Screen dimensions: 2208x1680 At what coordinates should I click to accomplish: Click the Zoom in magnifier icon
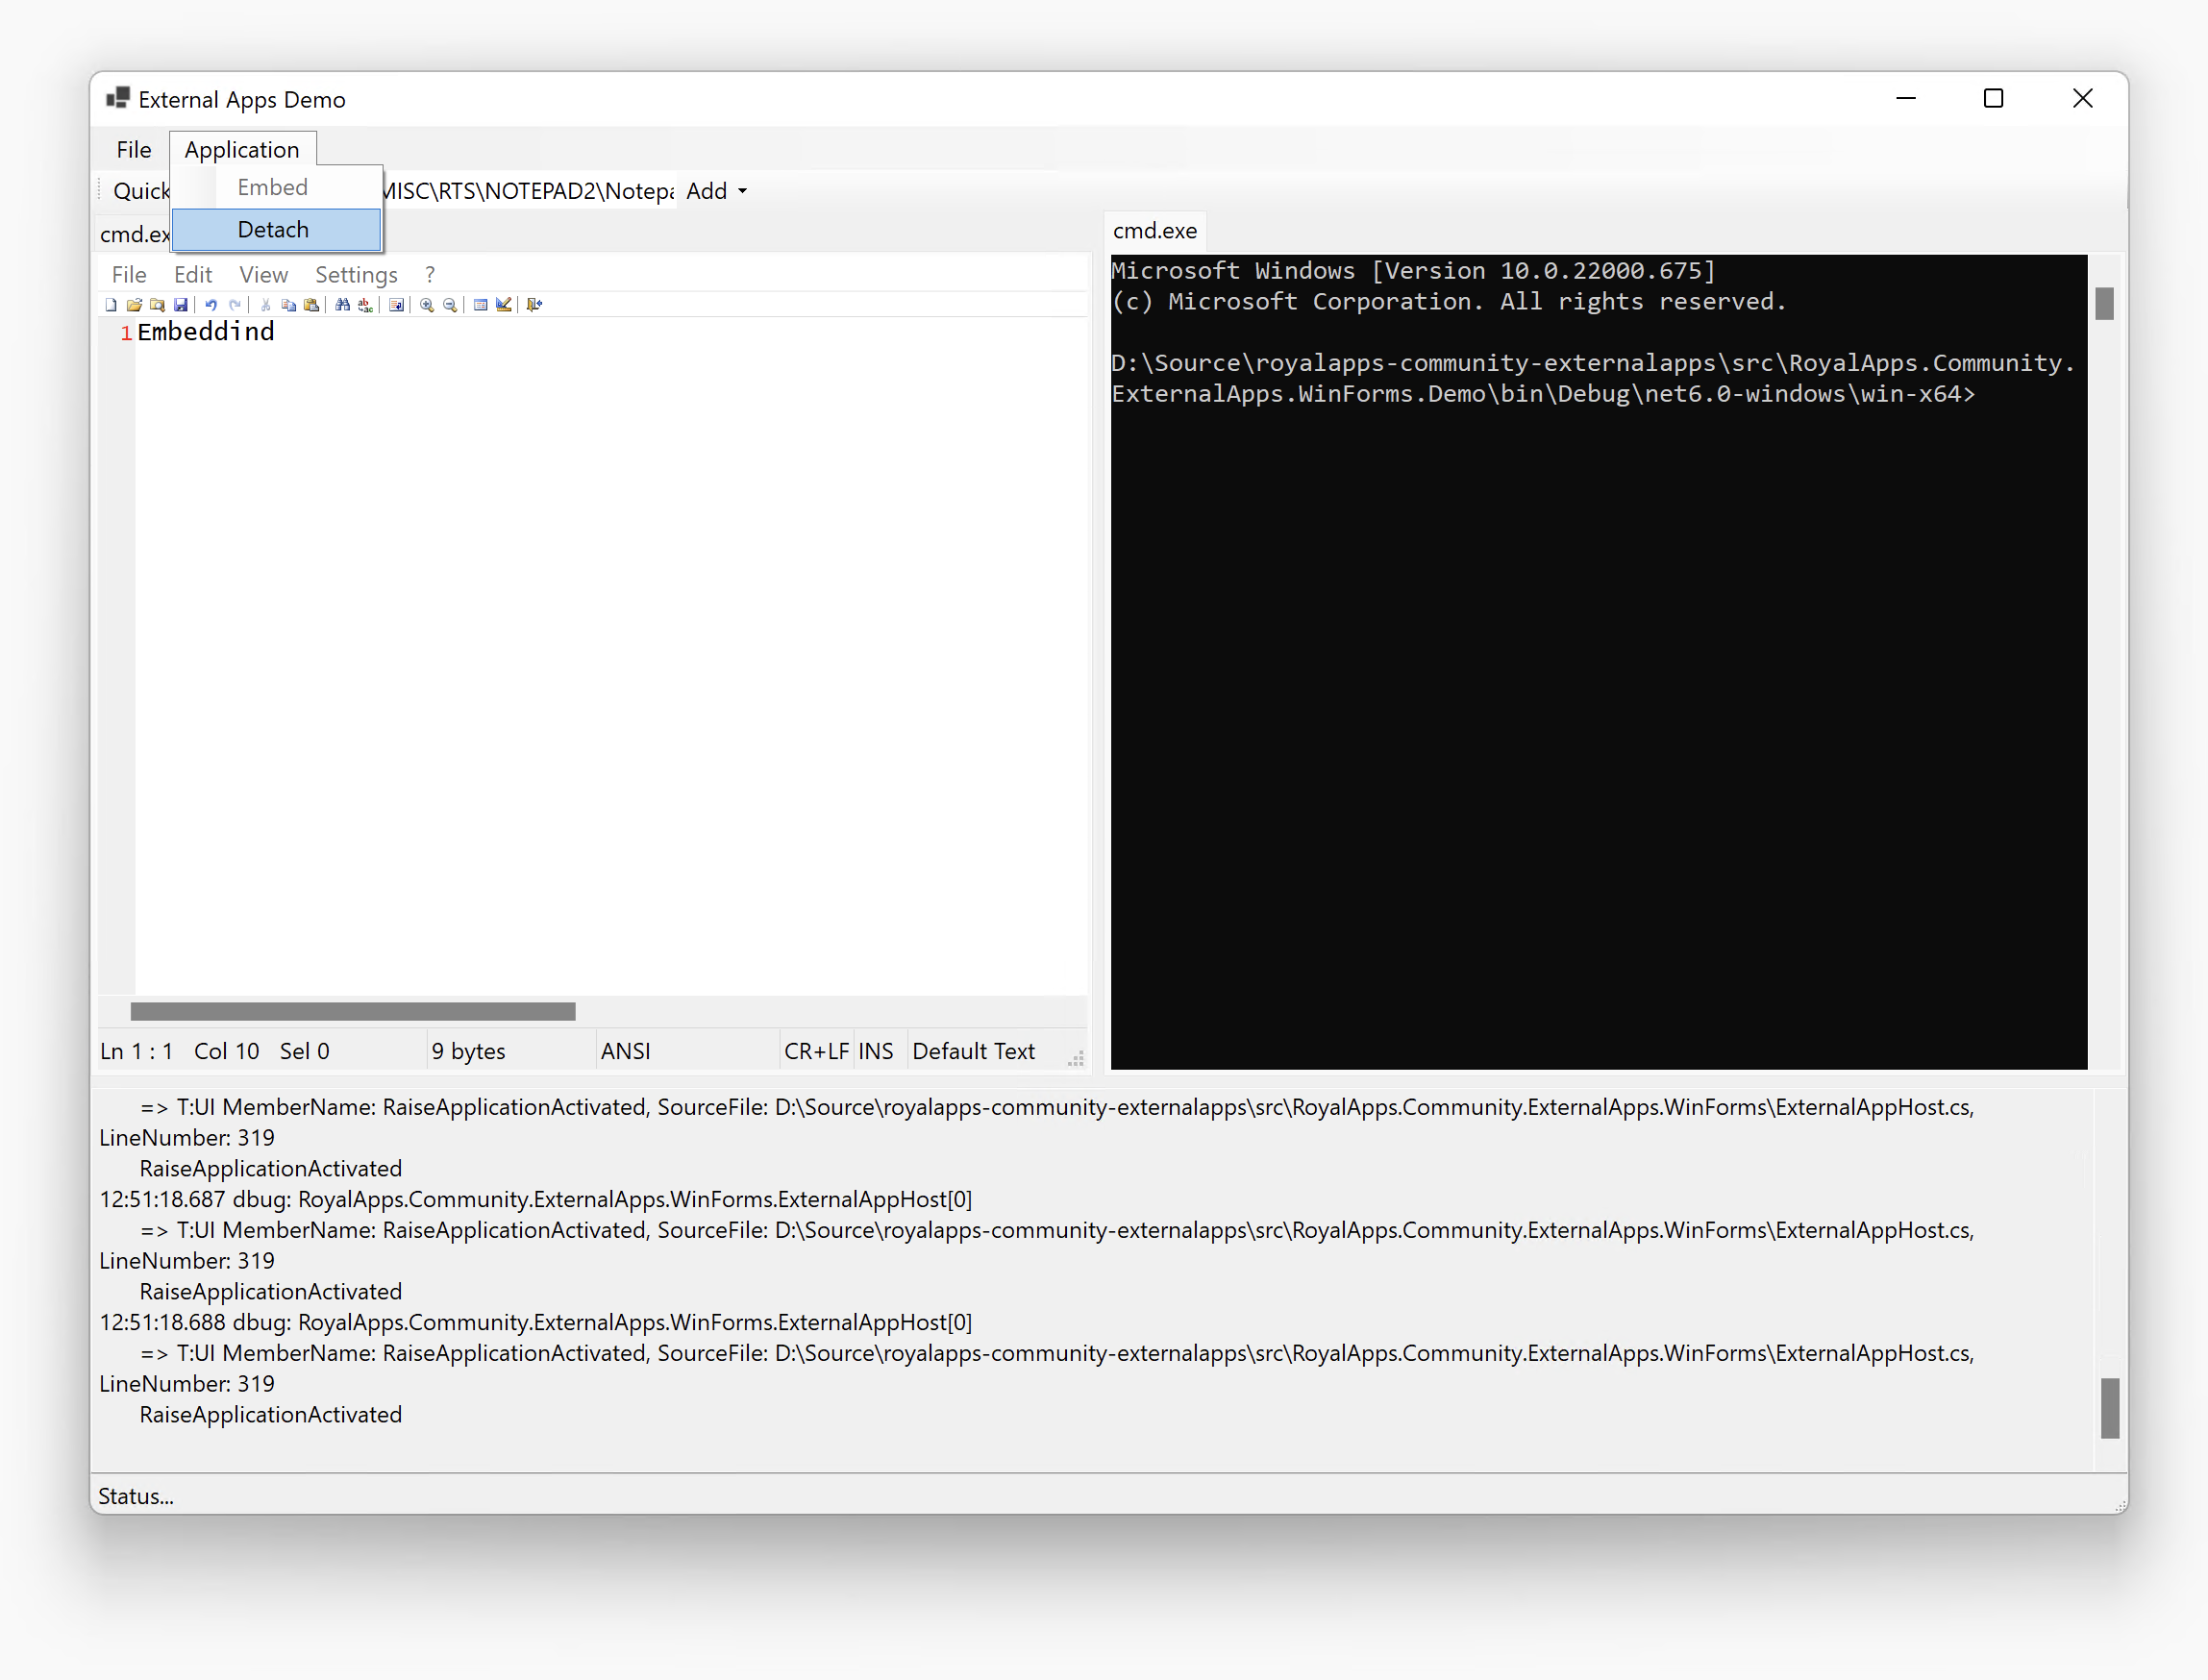pyautogui.click(x=427, y=305)
